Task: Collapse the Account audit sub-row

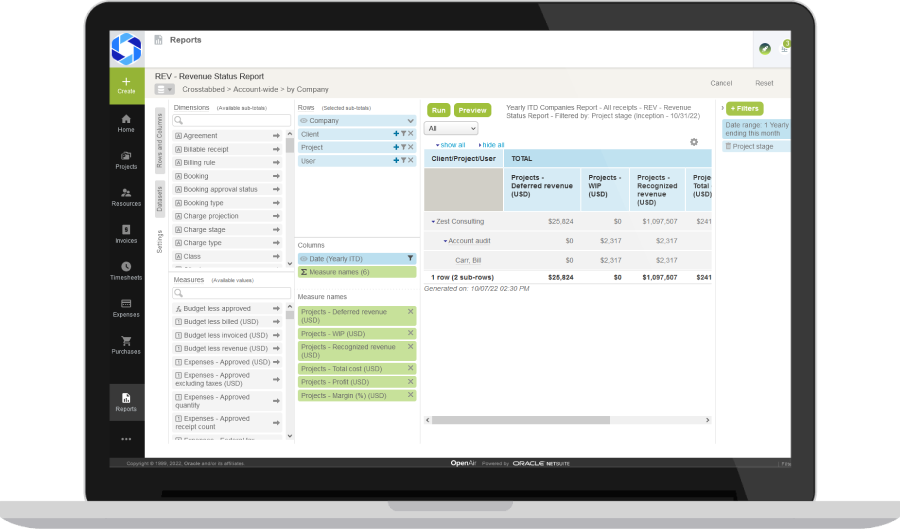Action: click(x=445, y=241)
